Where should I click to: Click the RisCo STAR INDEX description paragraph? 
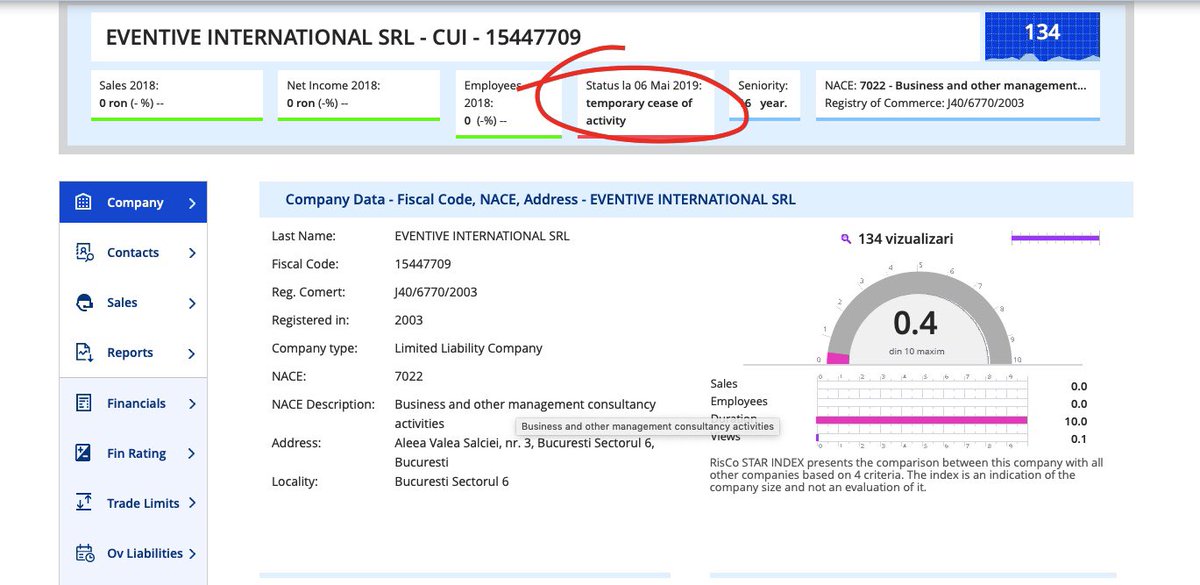[906, 475]
